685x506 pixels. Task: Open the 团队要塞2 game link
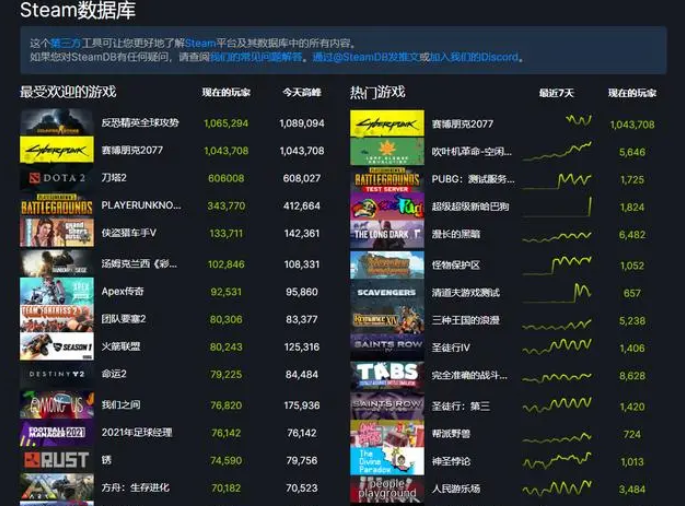(x=124, y=319)
